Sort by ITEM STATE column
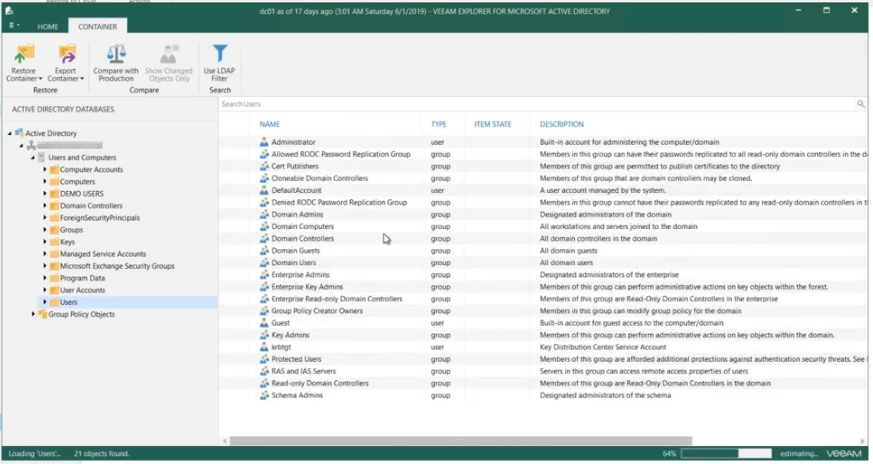The height and width of the screenshot is (464, 873). [x=493, y=124]
